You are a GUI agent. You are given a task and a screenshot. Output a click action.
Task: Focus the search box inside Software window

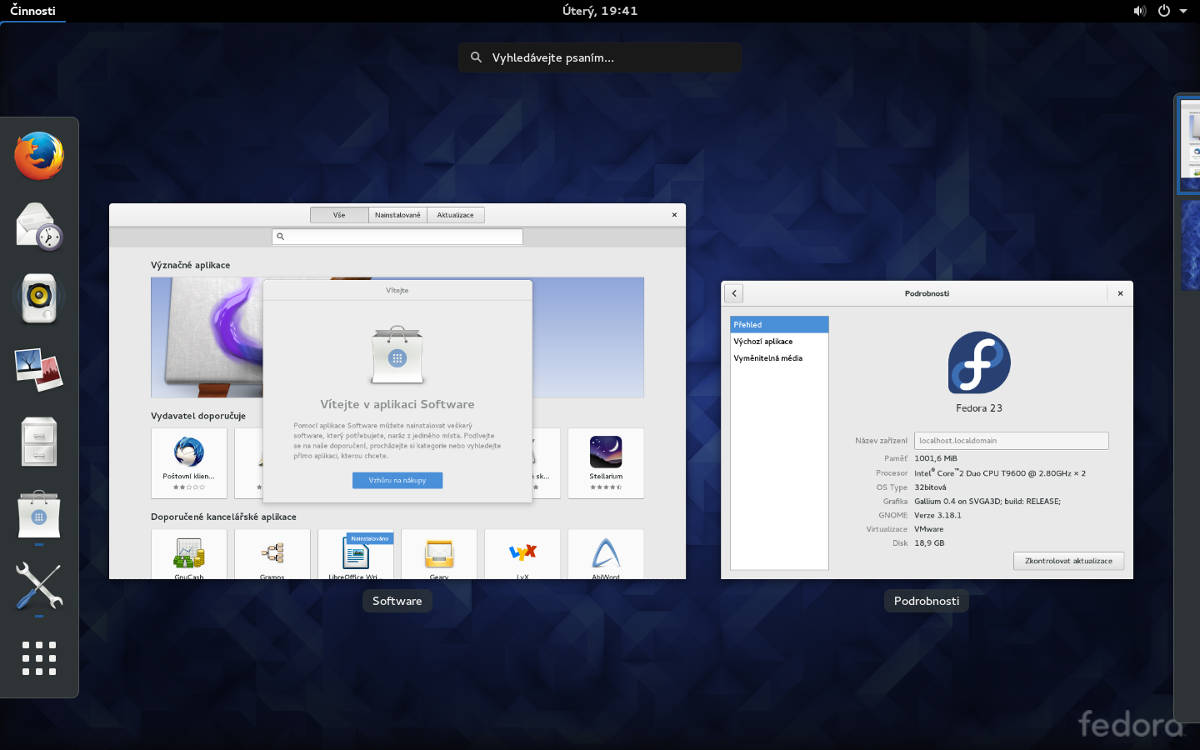coord(397,237)
